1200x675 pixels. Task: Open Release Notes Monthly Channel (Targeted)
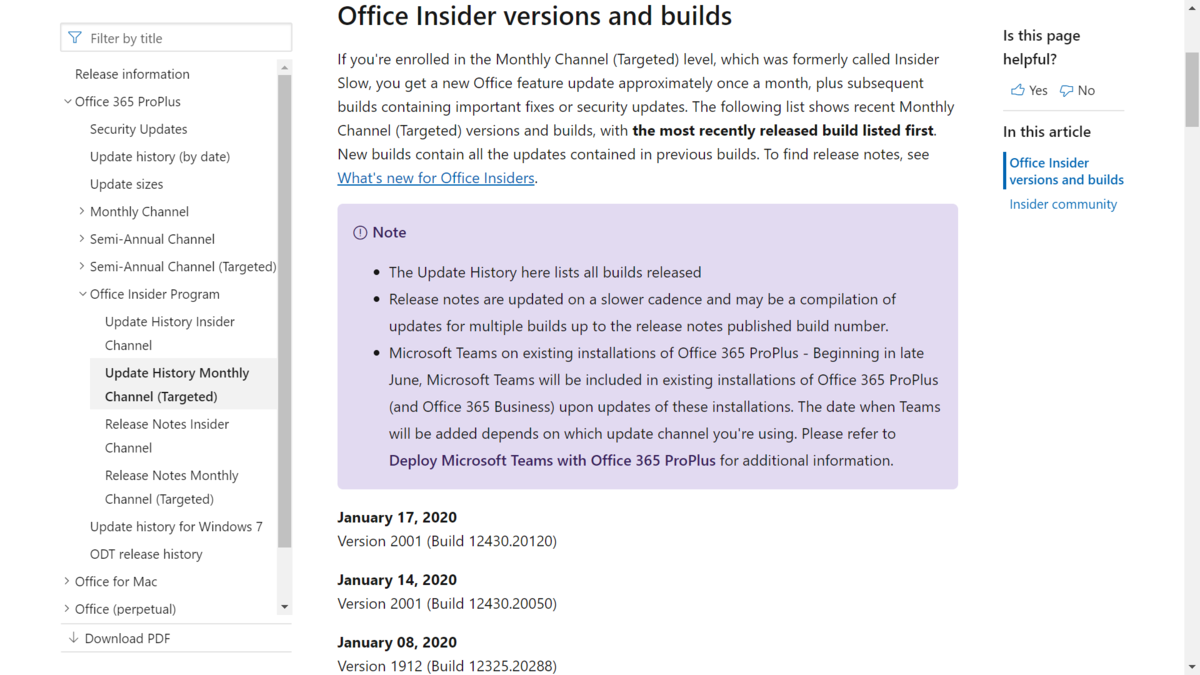(172, 487)
